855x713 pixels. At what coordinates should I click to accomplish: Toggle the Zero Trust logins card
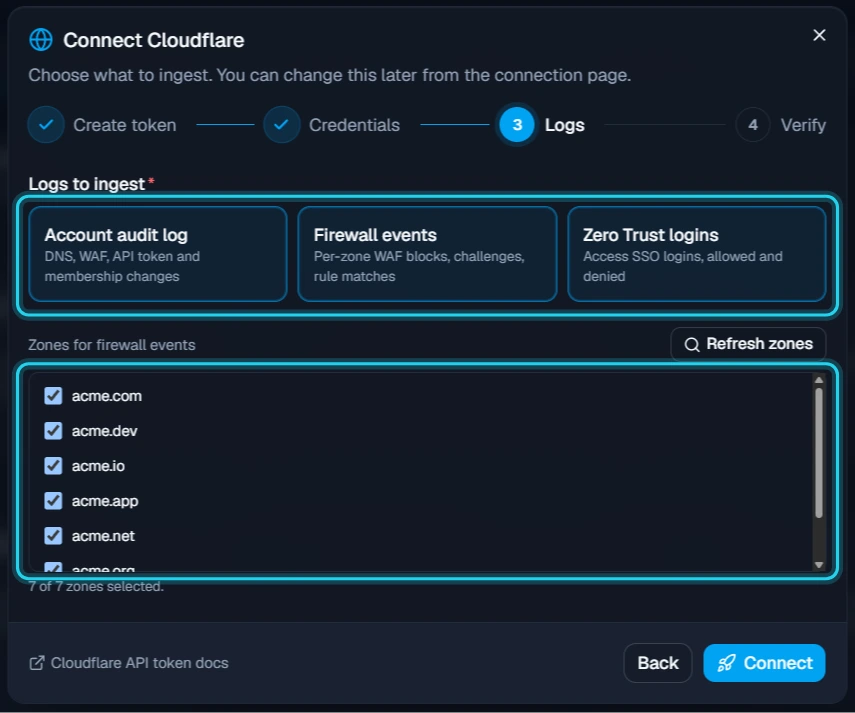(x=697, y=253)
